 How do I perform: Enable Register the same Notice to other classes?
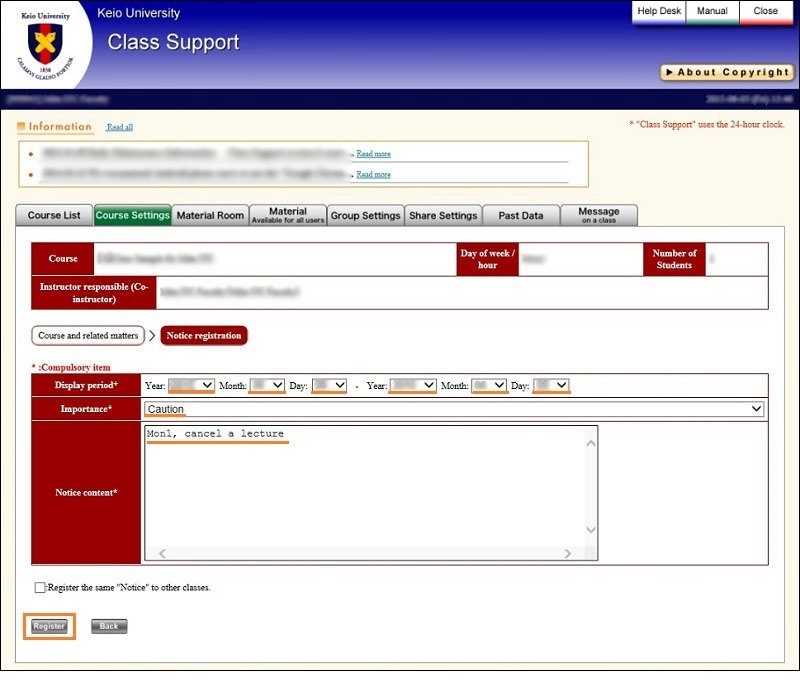point(40,588)
